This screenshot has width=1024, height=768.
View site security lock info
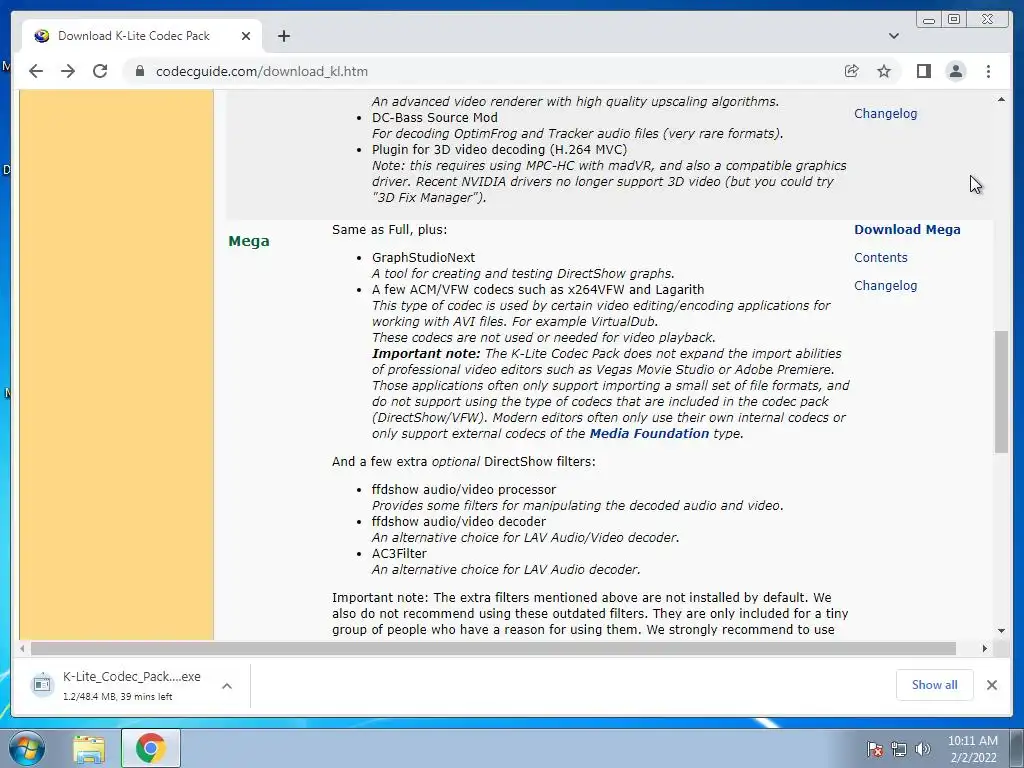pos(139,71)
